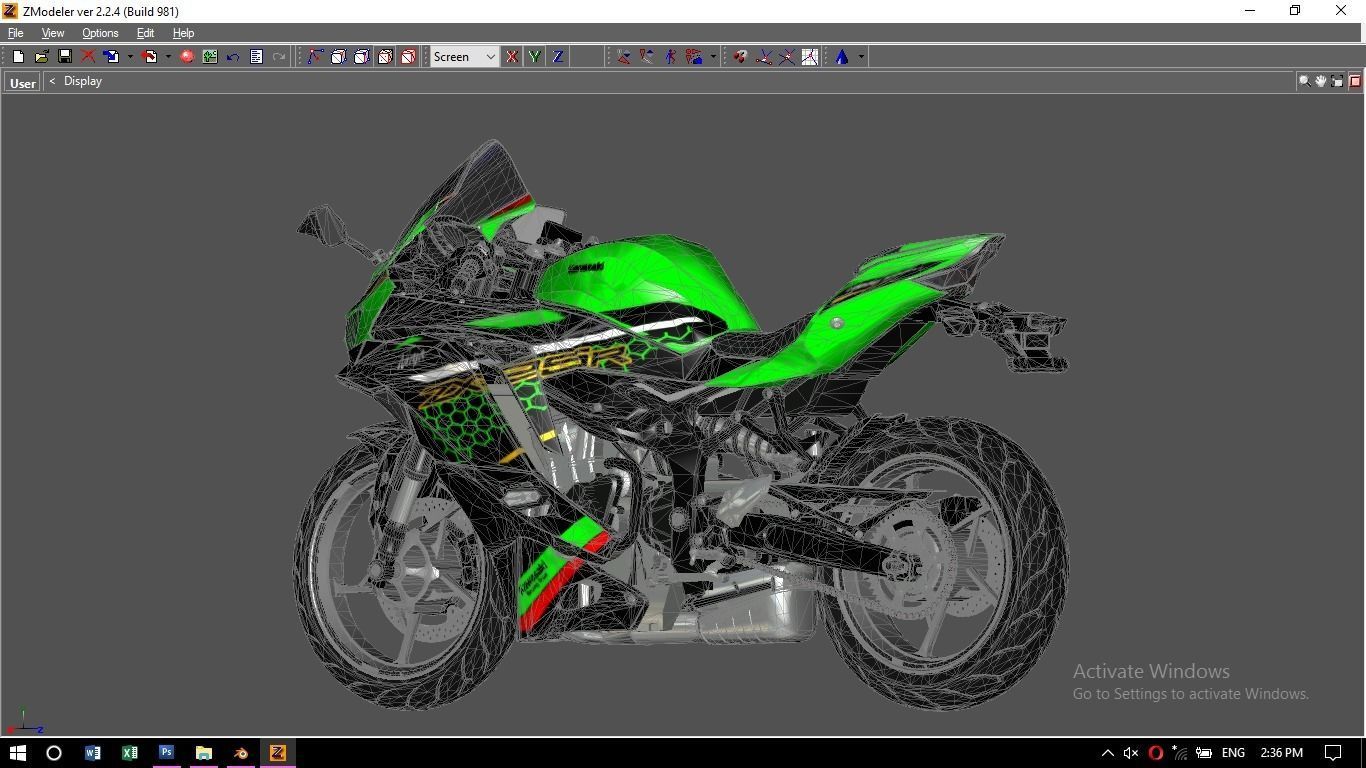1366x768 pixels.
Task: Switch to Excel on taskbar
Action: 129,753
